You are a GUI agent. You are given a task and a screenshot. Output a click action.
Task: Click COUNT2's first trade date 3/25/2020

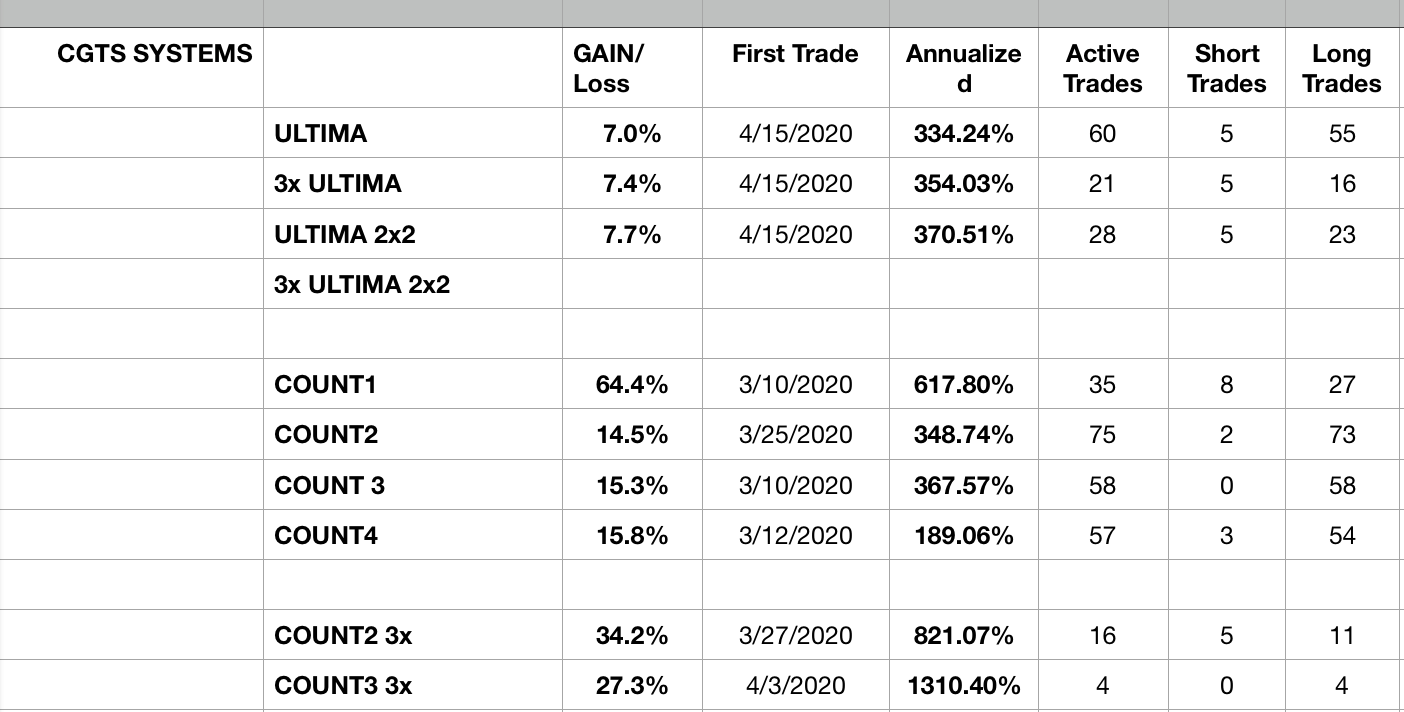pos(795,435)
